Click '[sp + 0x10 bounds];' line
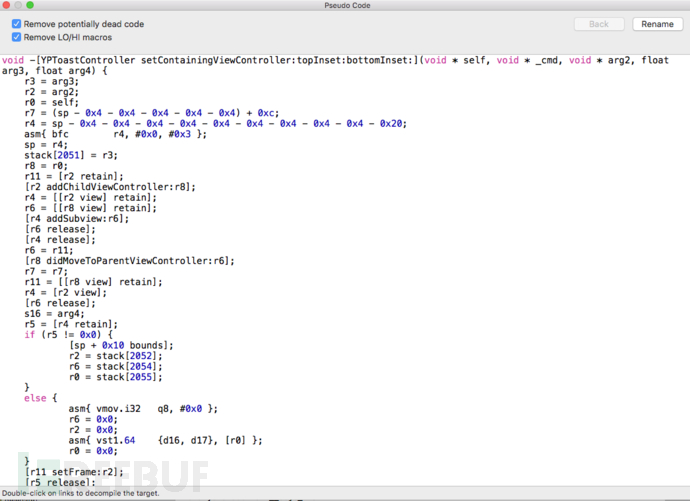690x501 pixels. click(x=121, y=345)
